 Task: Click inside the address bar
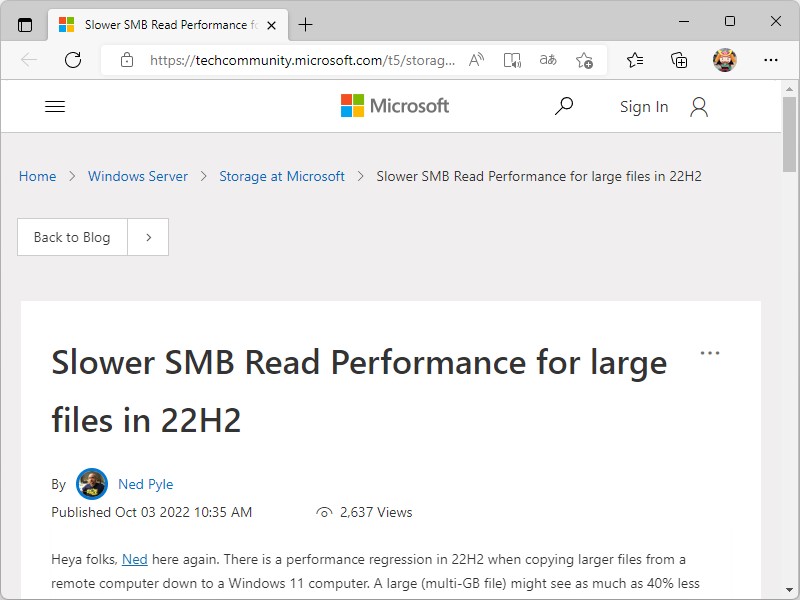300,60
